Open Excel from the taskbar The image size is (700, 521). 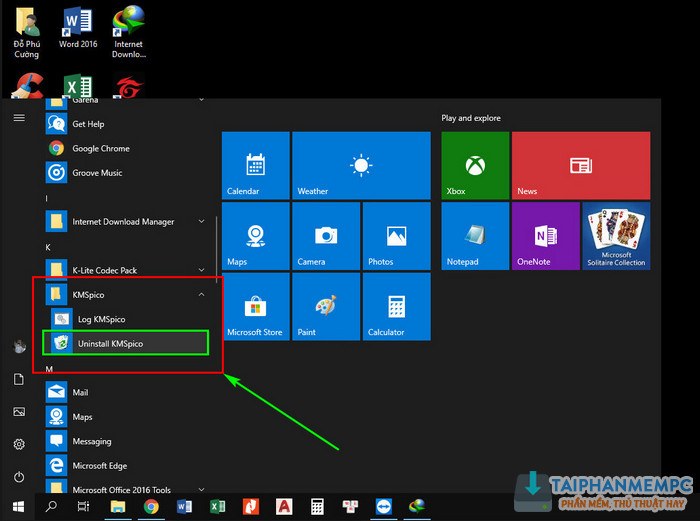[217, 507]
